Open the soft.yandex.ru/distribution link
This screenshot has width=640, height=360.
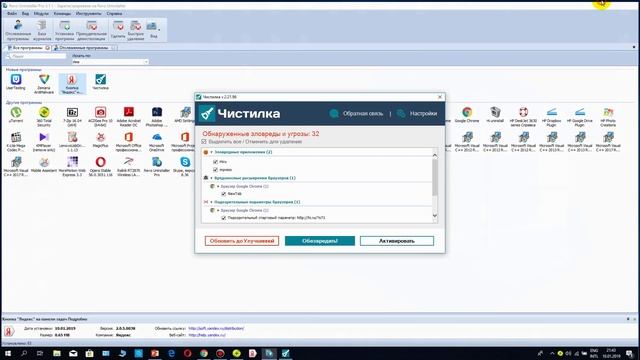pos(216,328)
